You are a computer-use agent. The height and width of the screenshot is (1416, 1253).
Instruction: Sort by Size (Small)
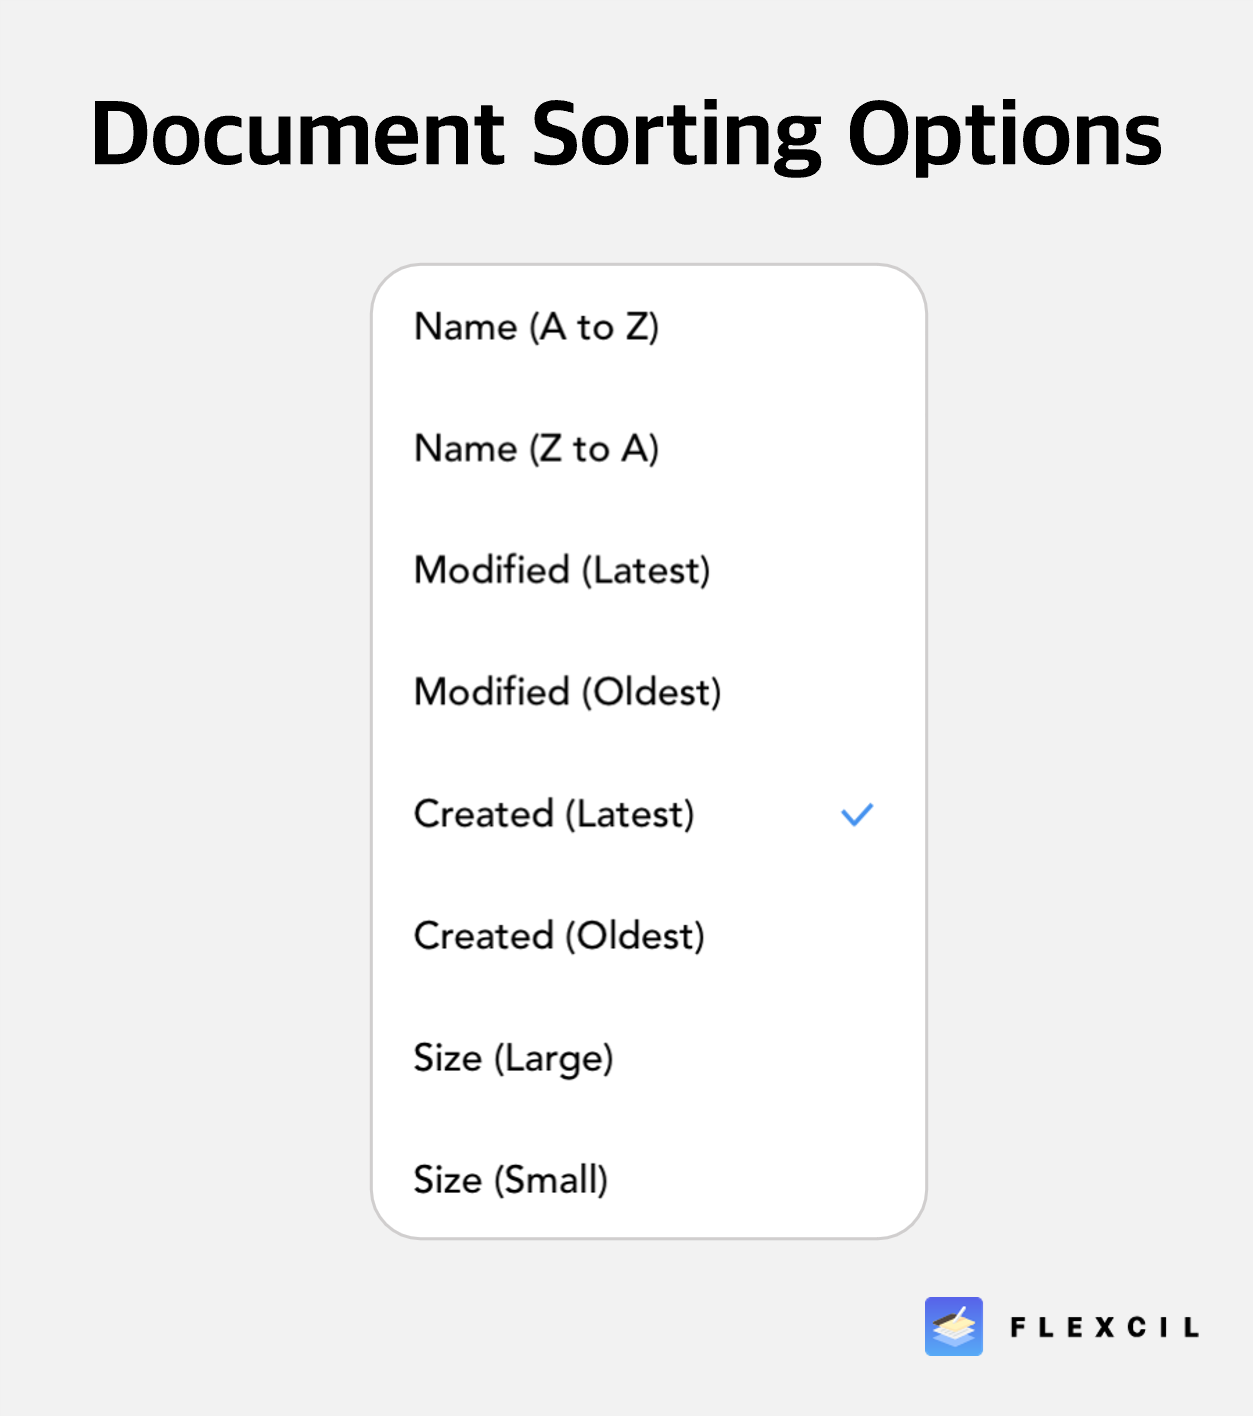point(648,1180)
